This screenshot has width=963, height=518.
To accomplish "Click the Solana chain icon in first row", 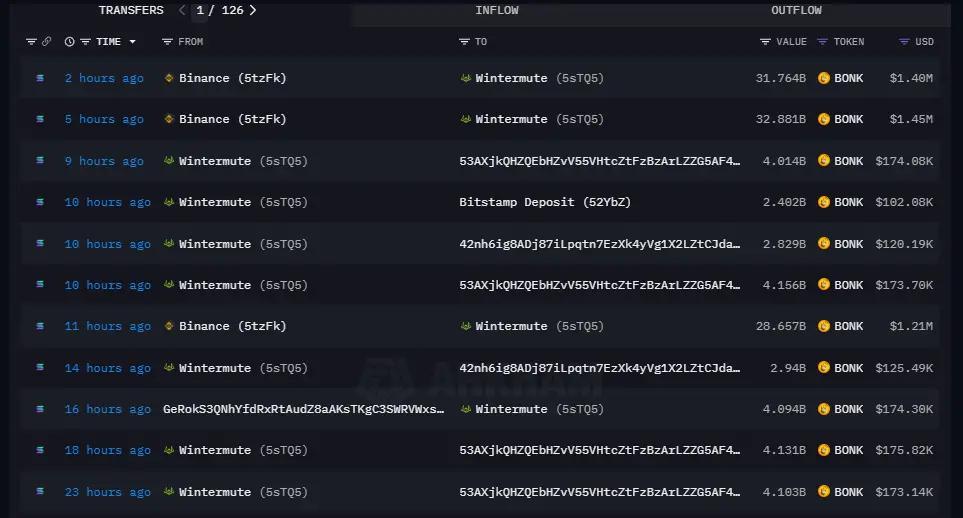I will pyautogui.click(x=40, y=78).
